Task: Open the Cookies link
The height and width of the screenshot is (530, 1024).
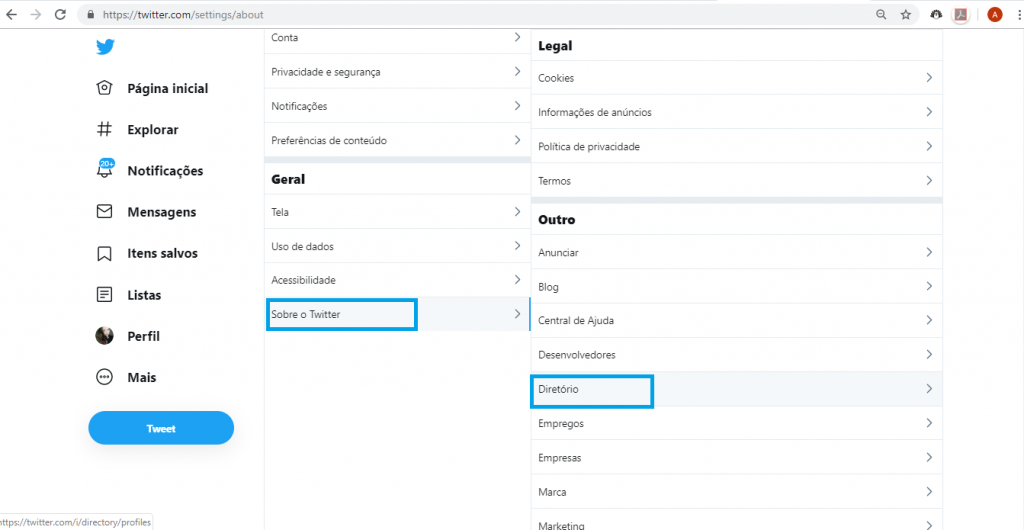Action: [x=737, y=78]
